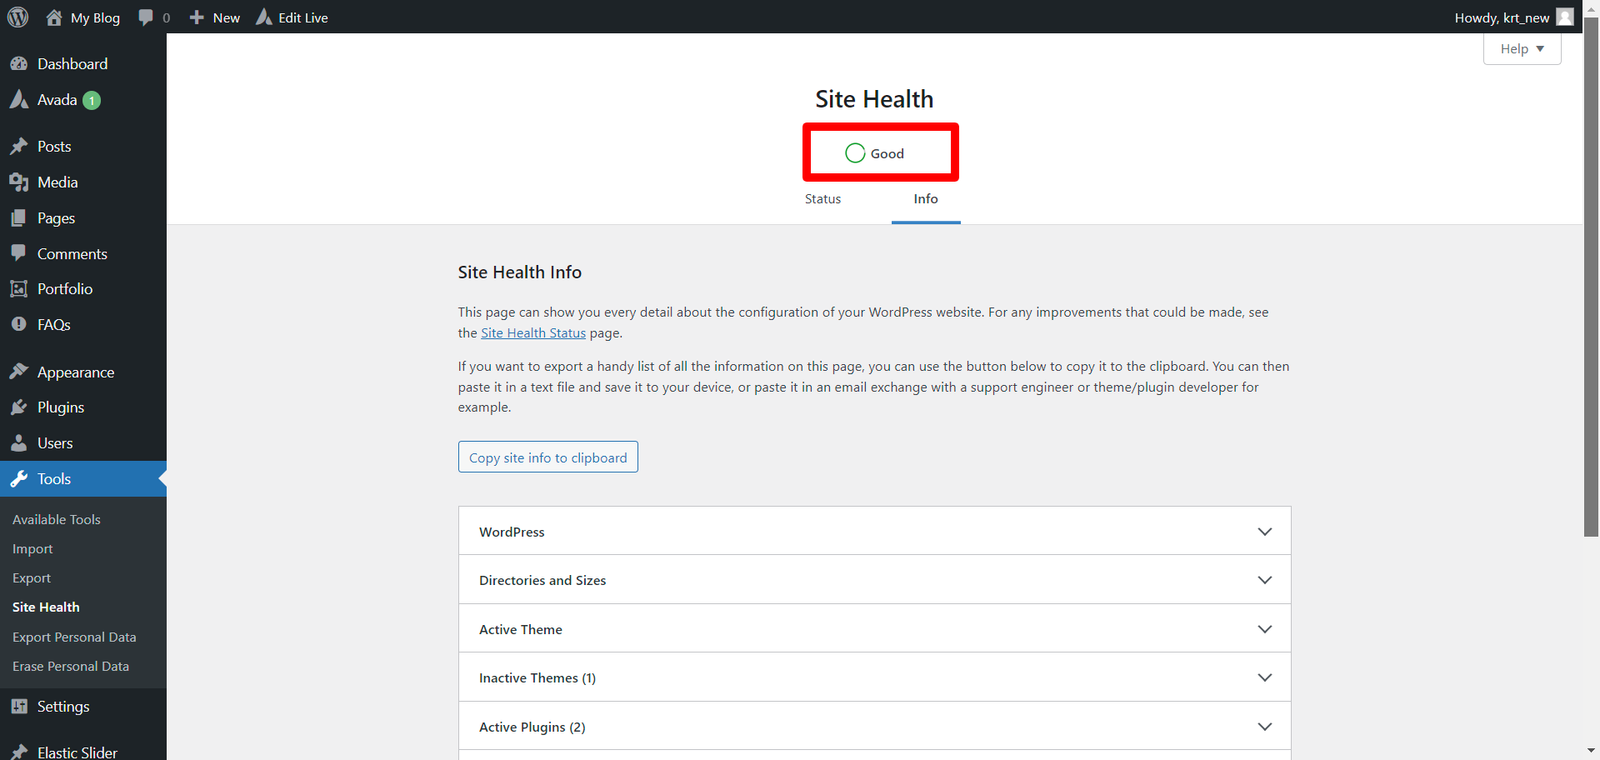This screenshot has height=760, width=1600.
Task: Click the FAQs info icon
Action: click(19, 324)
